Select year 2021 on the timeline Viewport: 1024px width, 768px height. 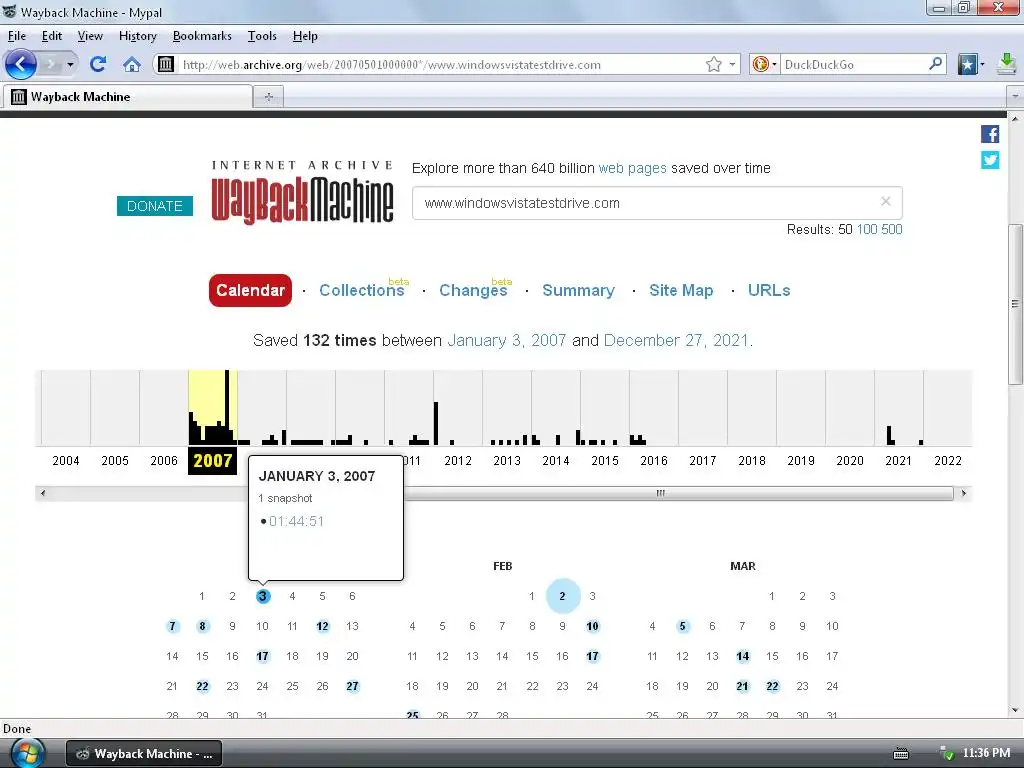point(899,460)
